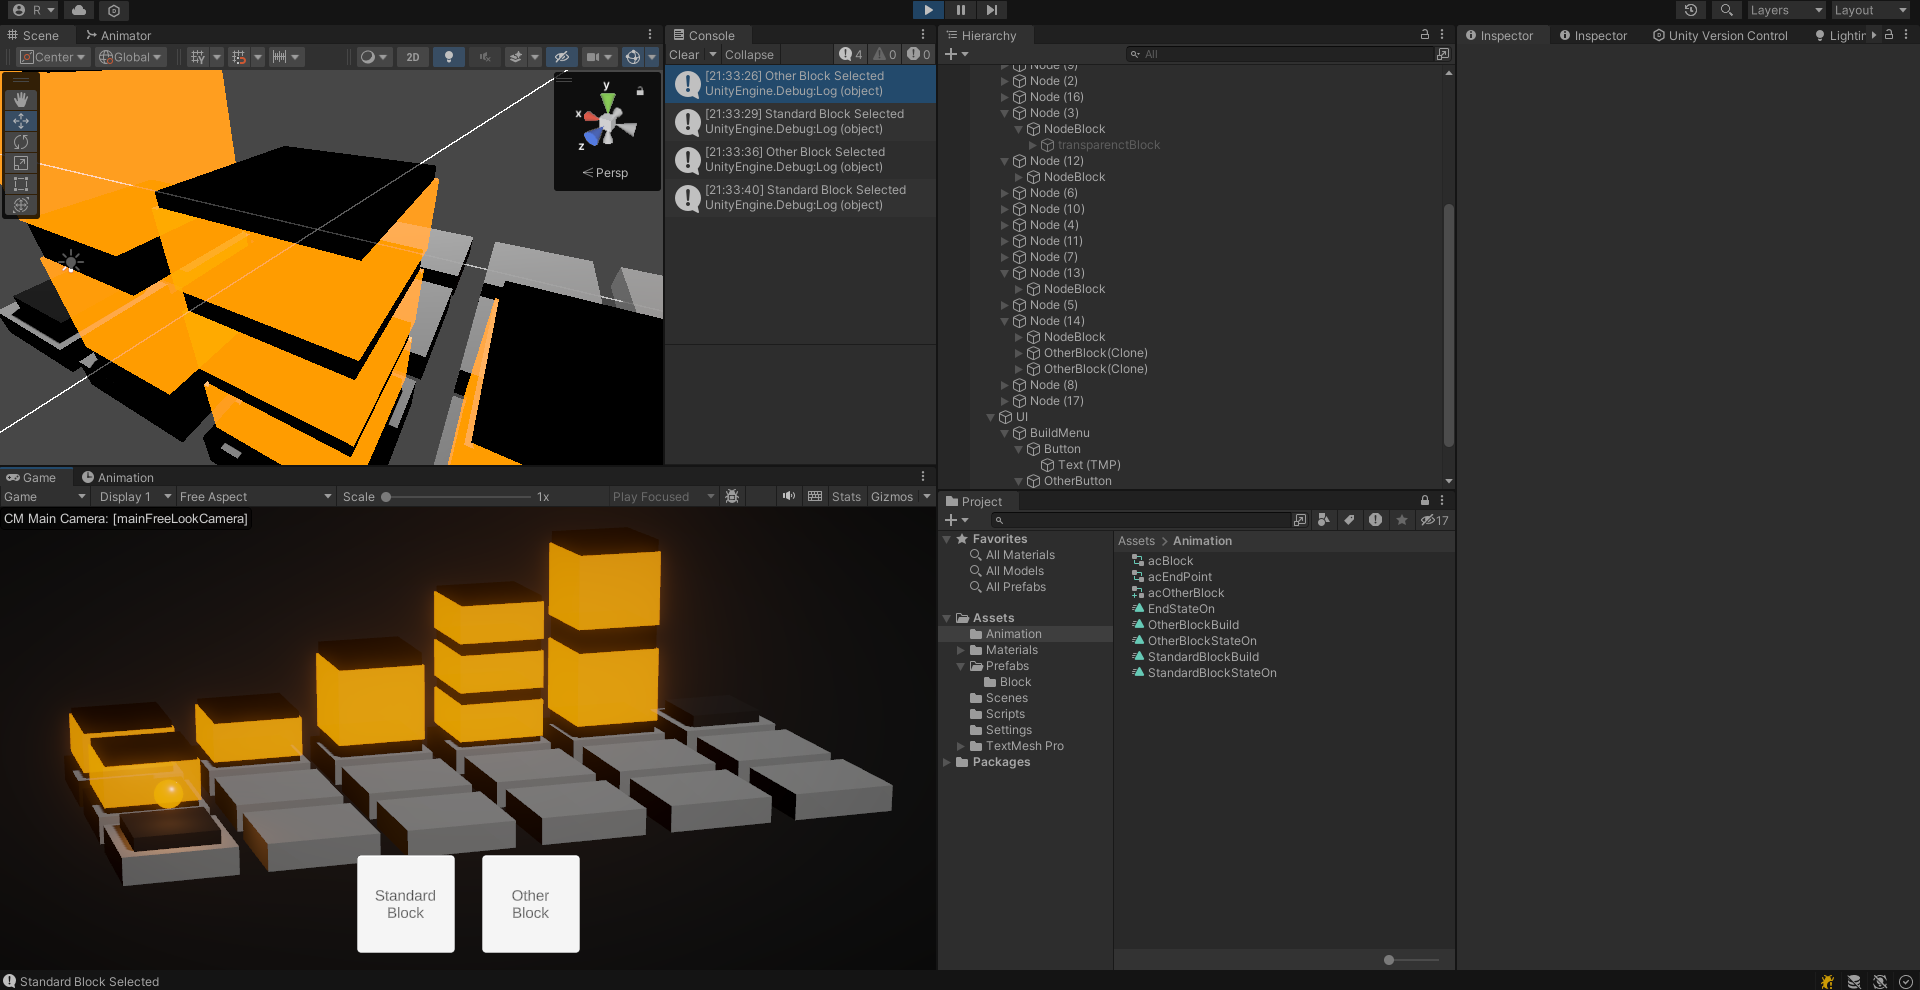
Task: Click the bug debug mode icon in status bar
Action: (1827, 981)
